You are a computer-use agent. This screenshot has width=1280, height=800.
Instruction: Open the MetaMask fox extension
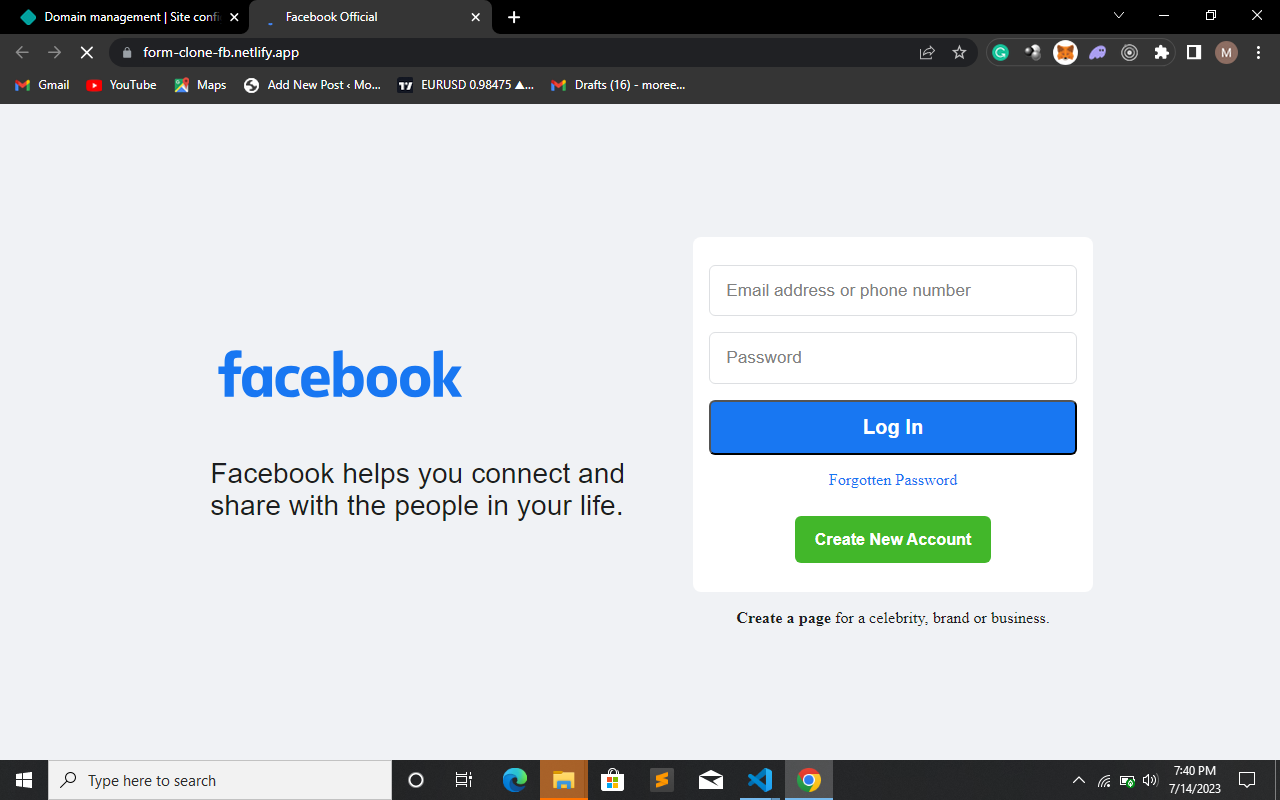1066,53
